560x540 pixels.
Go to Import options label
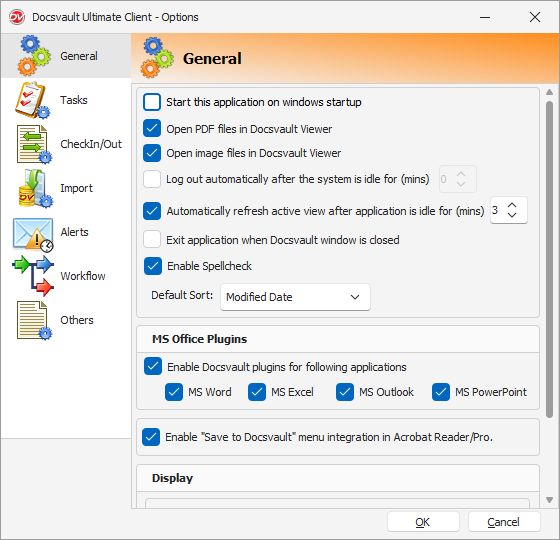[x=76, y=188]
